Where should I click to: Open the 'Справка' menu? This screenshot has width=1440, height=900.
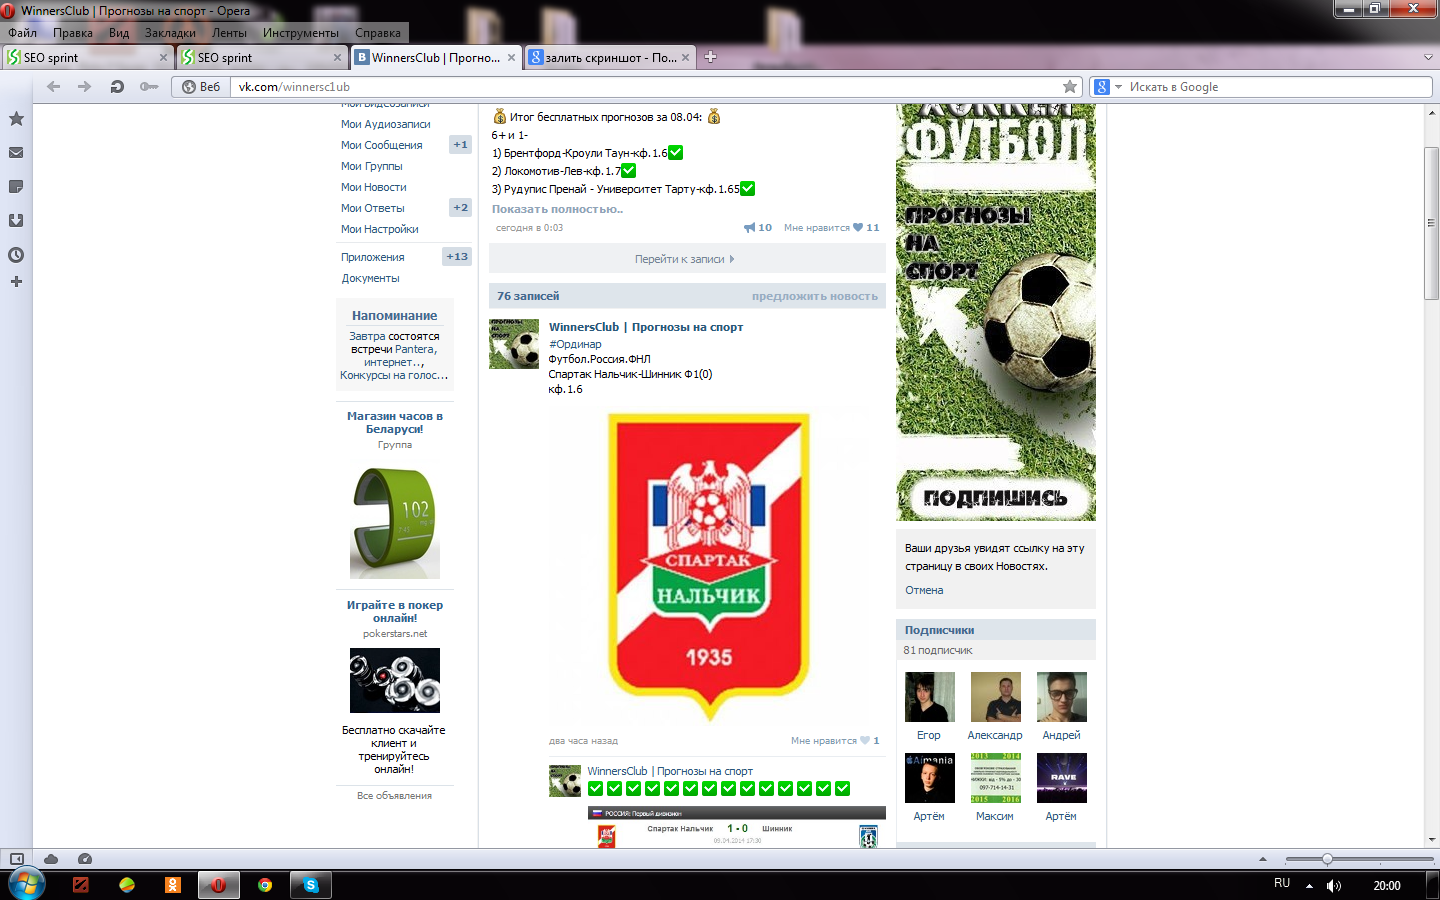(x=378, y=33)
